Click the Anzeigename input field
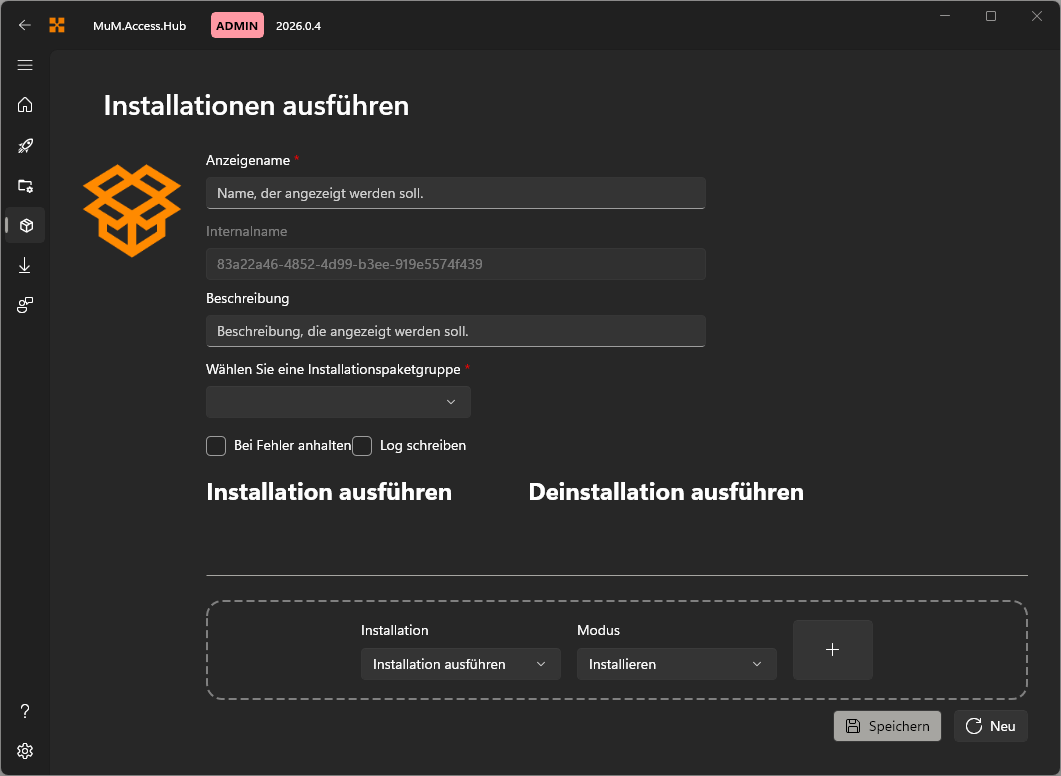The height and width of the screenshot is (776, 1061). [455, 193]
